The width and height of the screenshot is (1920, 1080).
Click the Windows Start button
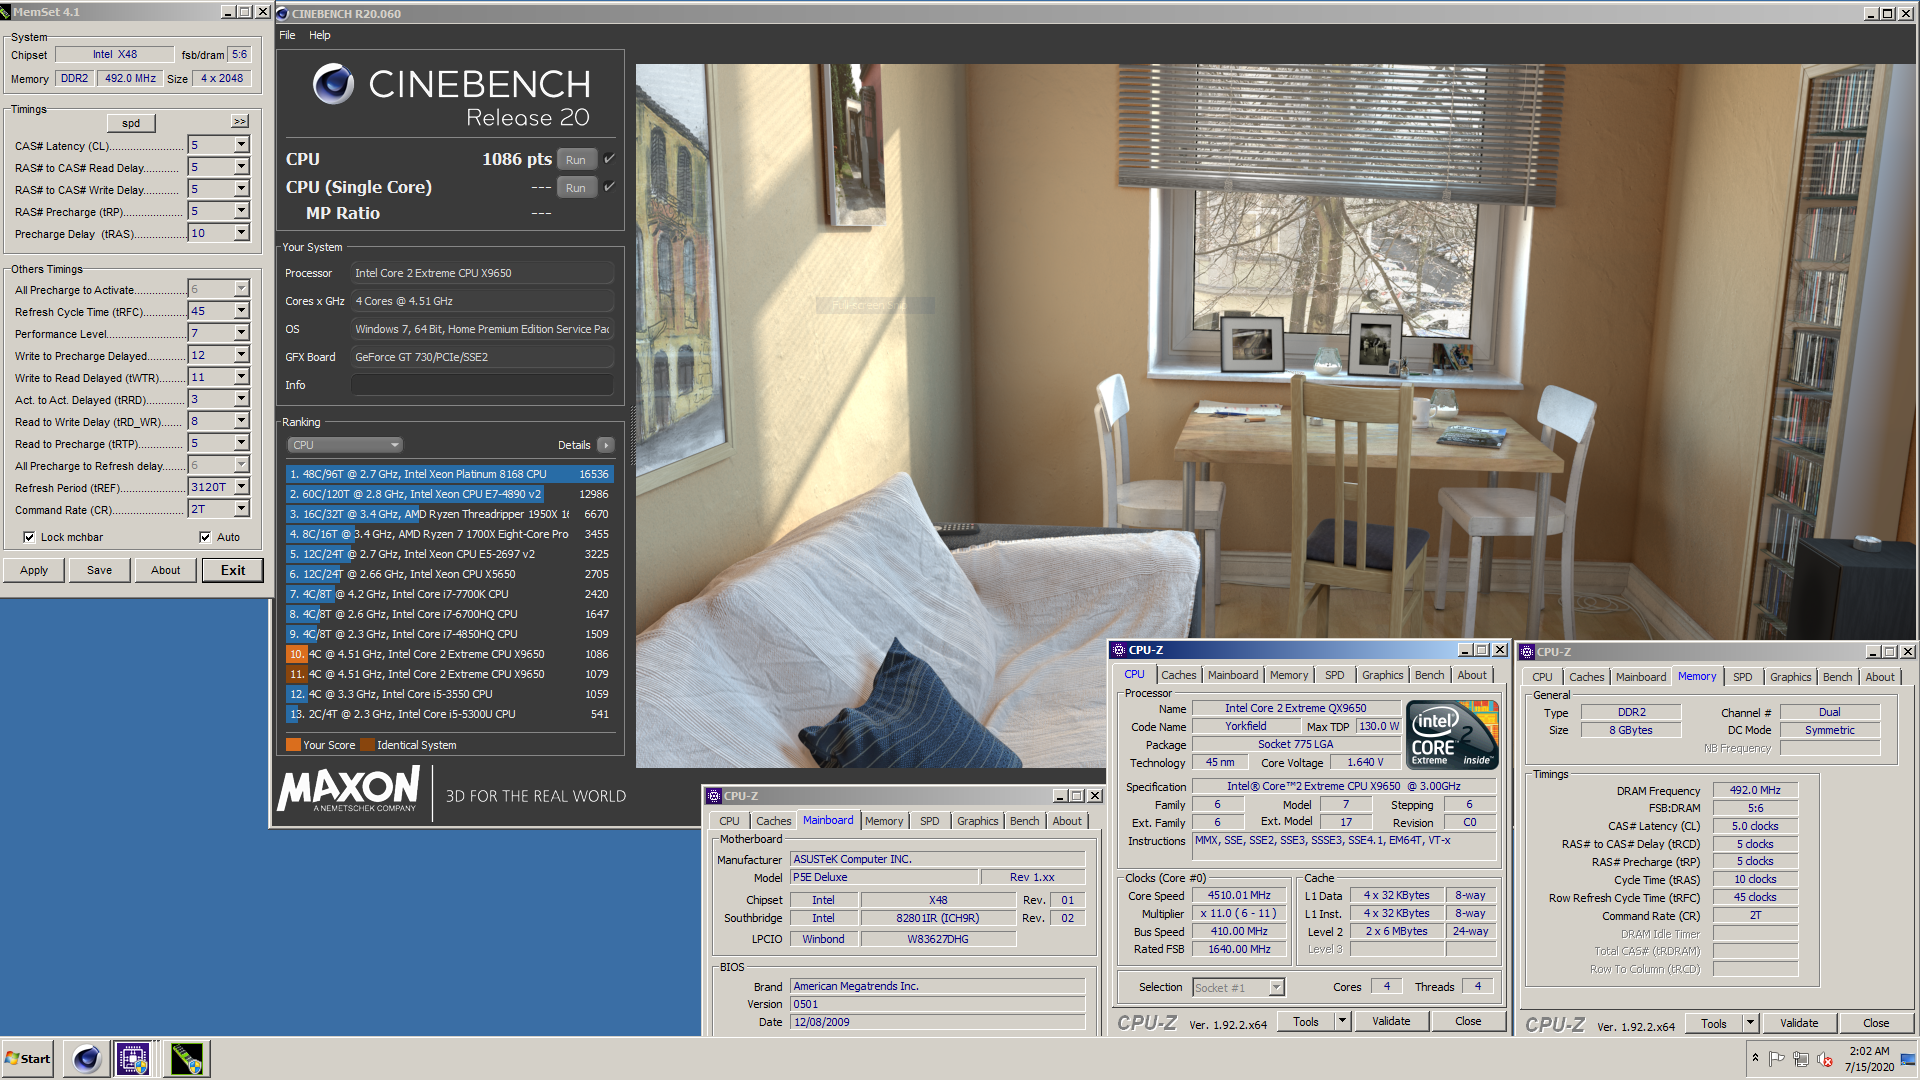tap(28, 1058)
